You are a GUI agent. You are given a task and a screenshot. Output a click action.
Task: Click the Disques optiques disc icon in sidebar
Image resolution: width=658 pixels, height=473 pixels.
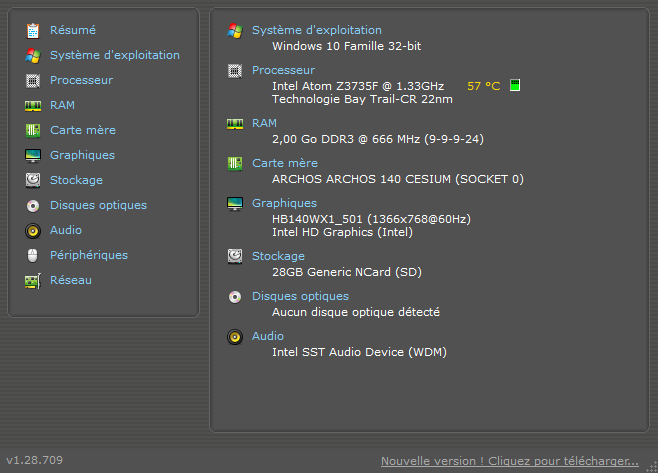[33, 206]
